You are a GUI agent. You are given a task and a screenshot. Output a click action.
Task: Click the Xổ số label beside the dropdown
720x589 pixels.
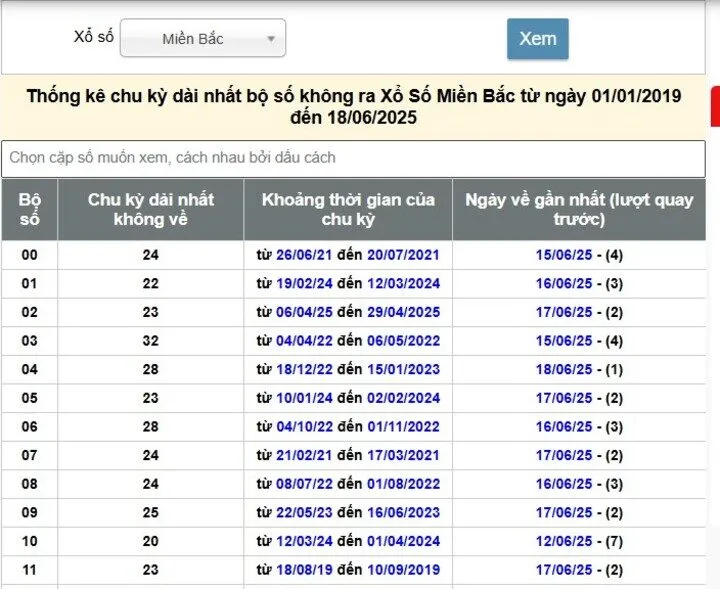coord(94,37)
